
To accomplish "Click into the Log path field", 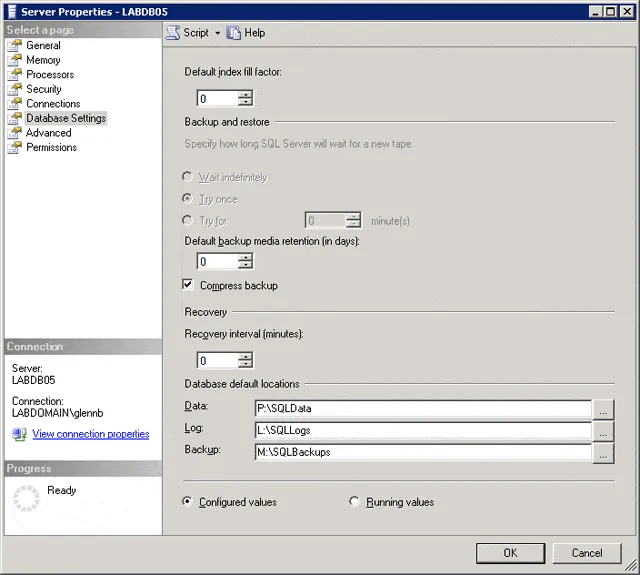I will (x=422, y=431).
